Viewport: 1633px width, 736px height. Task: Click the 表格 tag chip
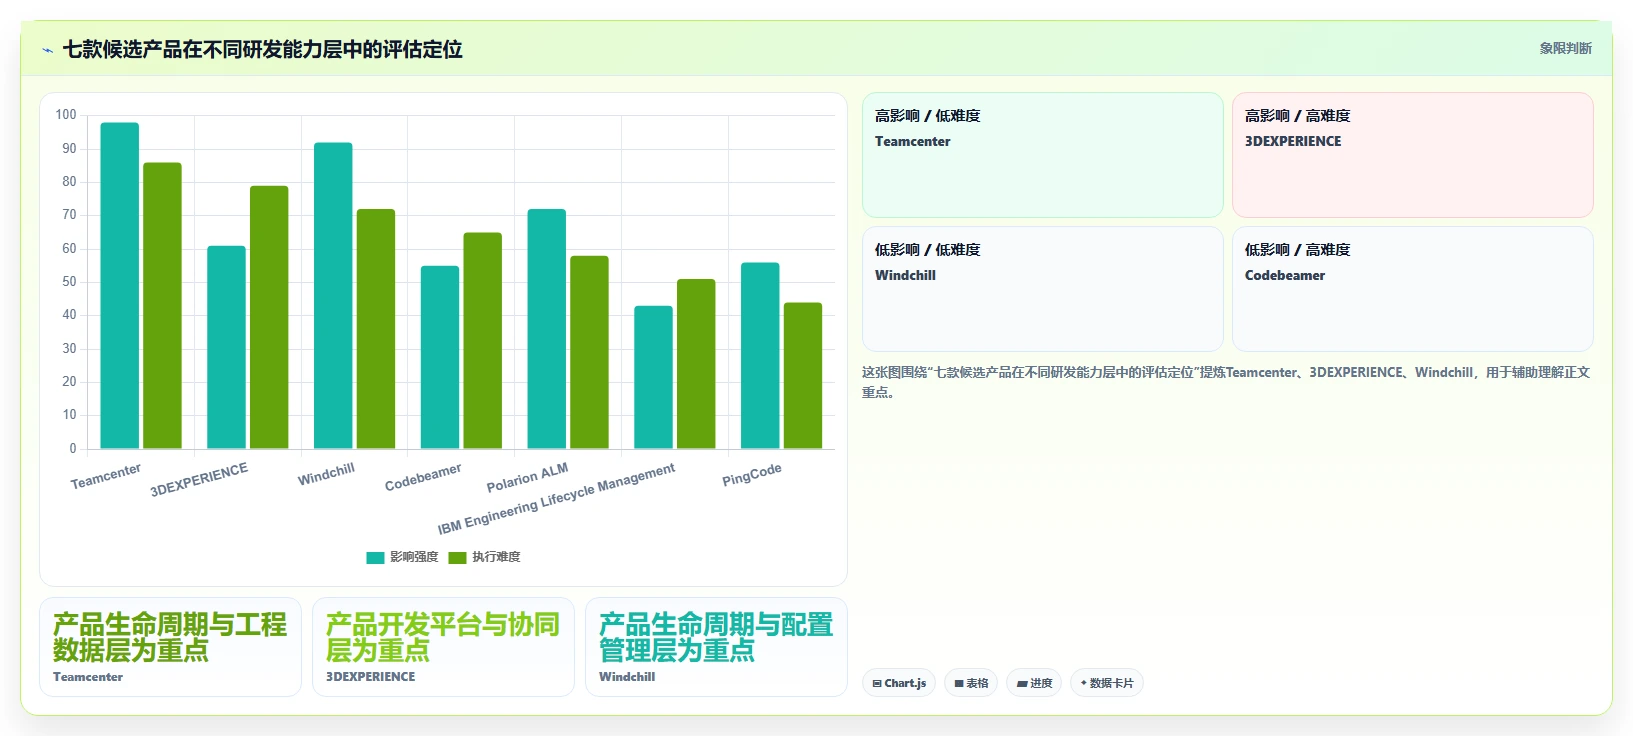tap(970, 683)
